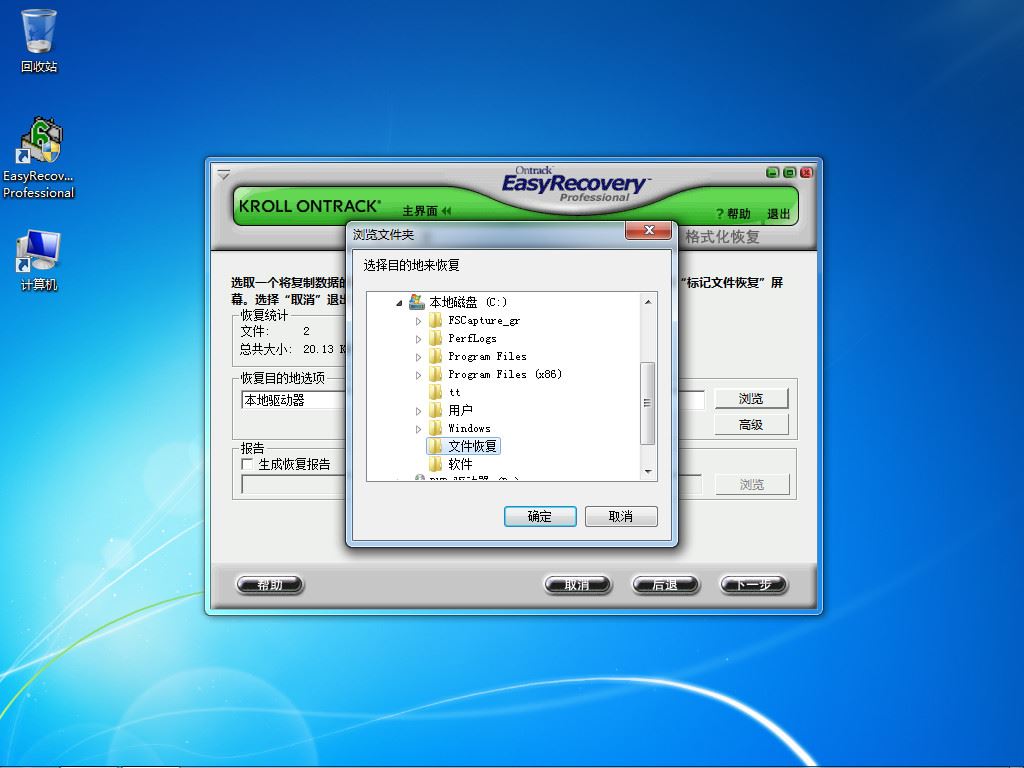
Task: Open the Recycle Bin desktop icon
Action: pyautogui.click(x=39, y=40)
